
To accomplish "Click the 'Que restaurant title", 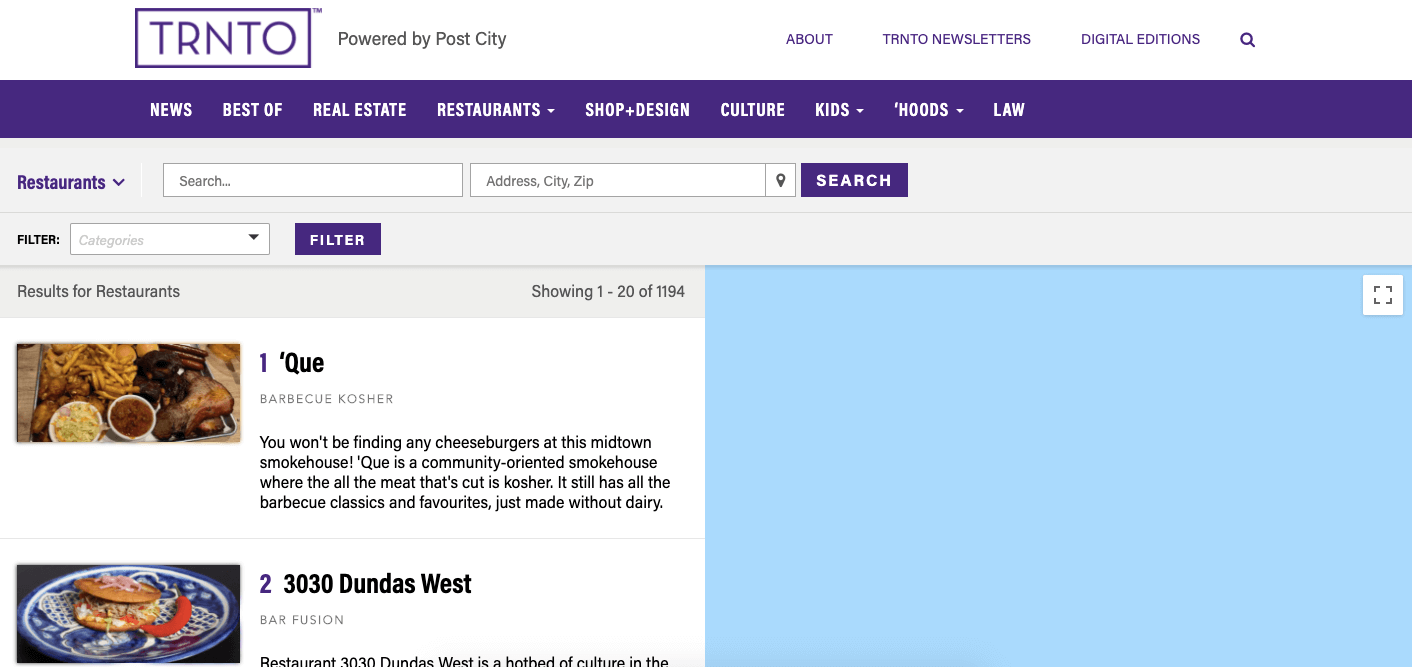I will 302,362.
